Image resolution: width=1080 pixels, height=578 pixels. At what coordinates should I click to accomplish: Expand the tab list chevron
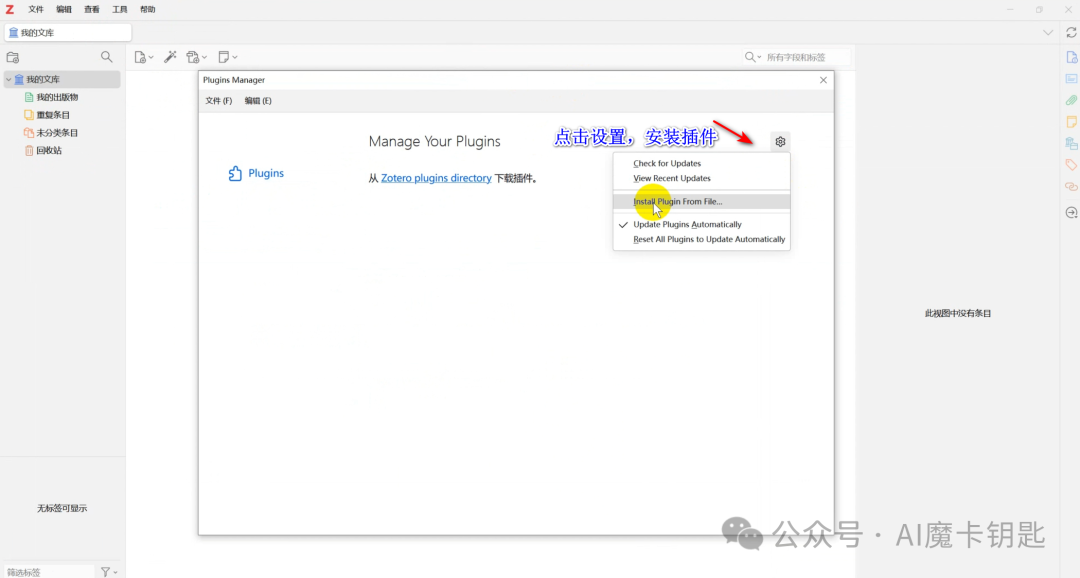(1048, 32)
